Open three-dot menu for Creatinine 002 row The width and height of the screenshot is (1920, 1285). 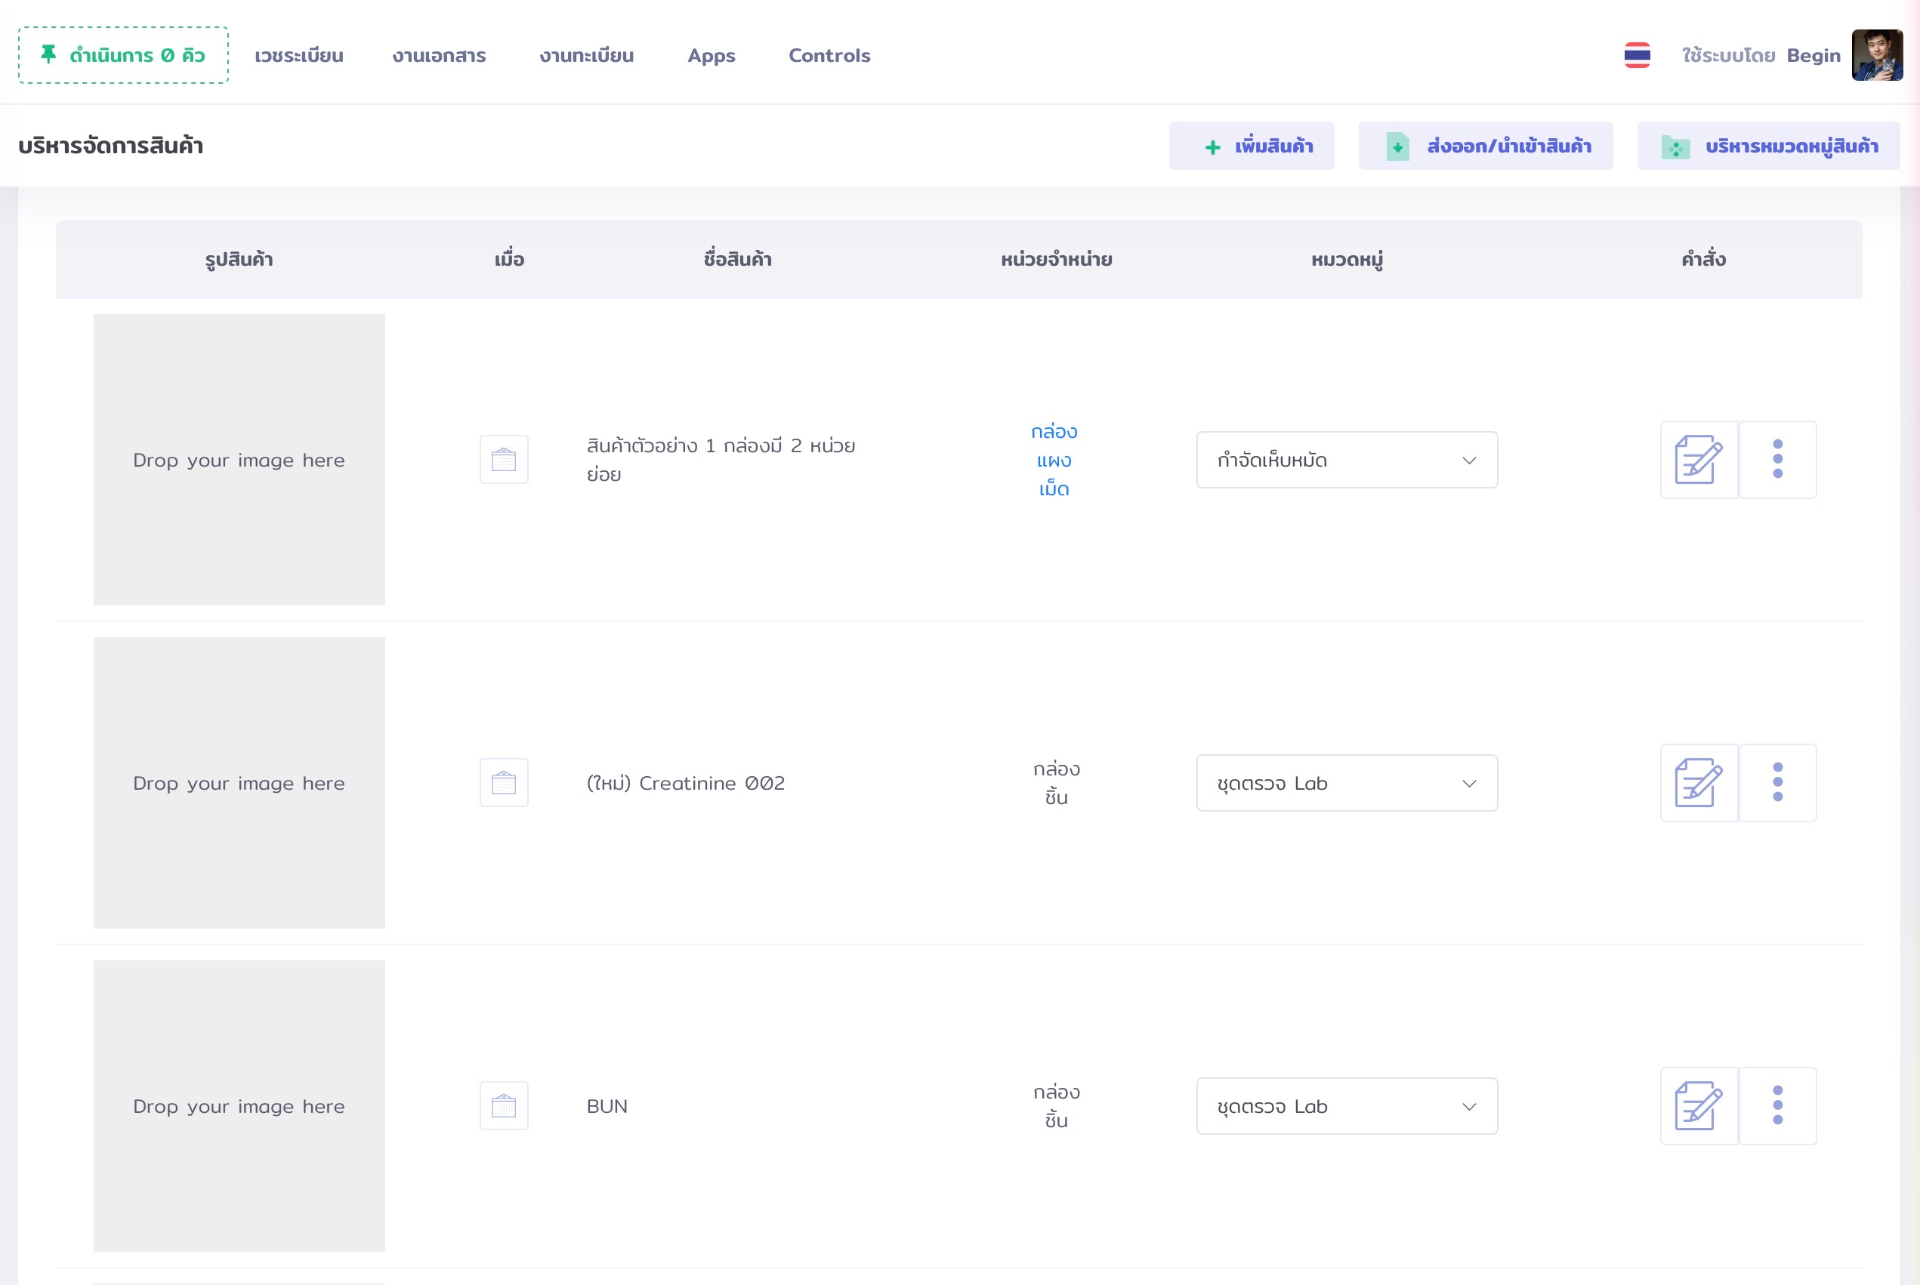click(1777, 783)
